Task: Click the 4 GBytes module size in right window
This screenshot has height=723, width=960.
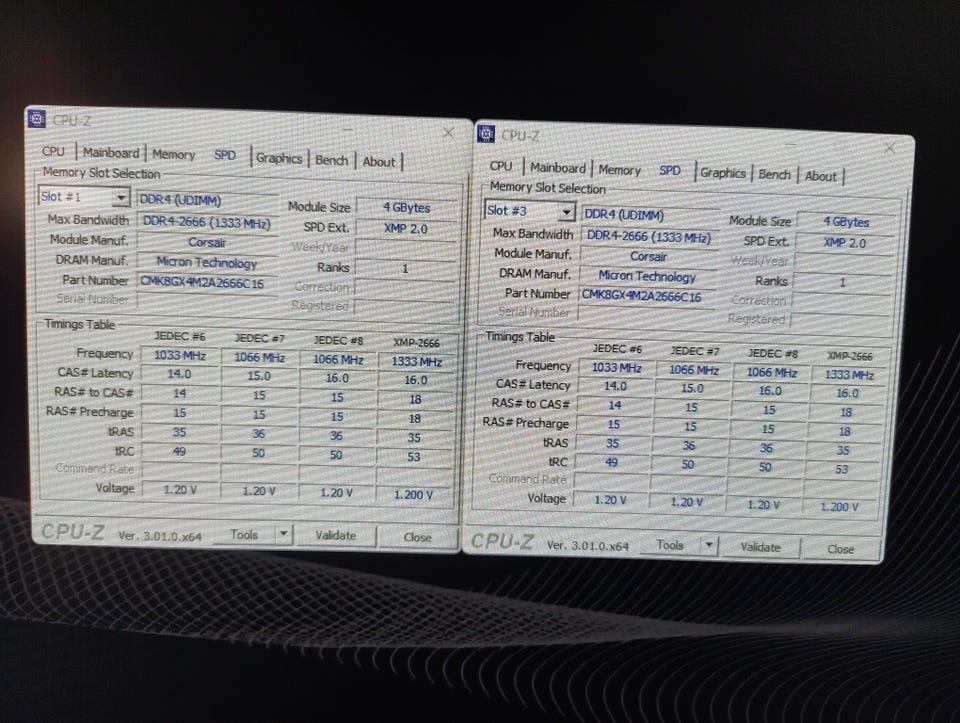Action: click(846, 222)
